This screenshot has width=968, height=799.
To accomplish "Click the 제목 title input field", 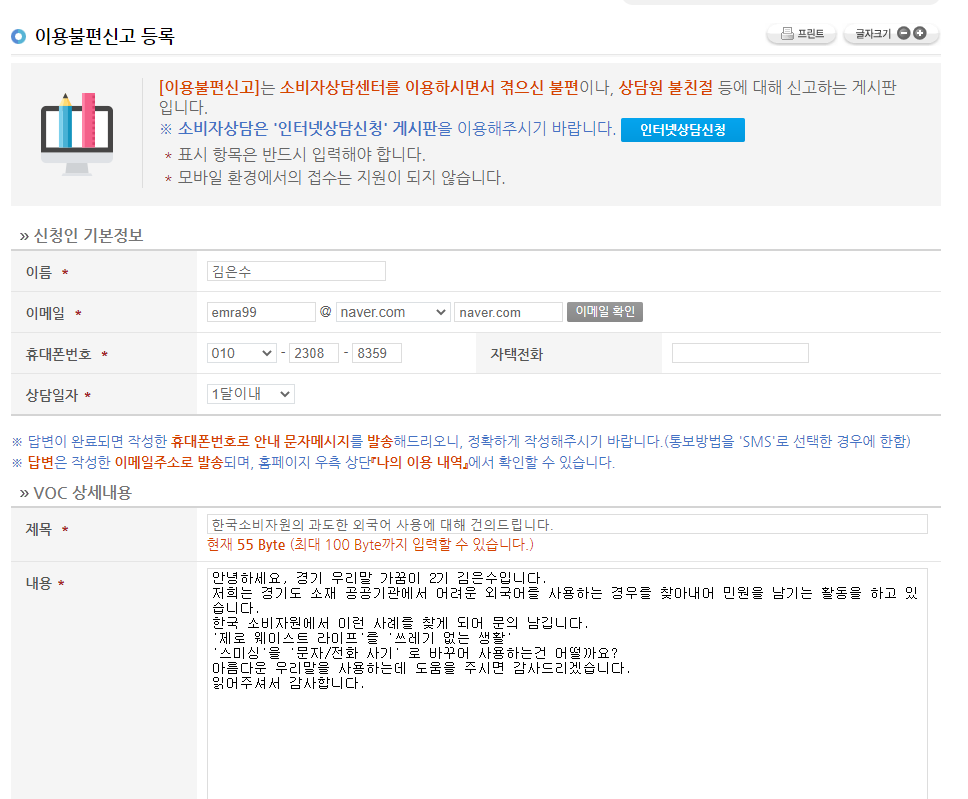I will [x=567, y=524].
